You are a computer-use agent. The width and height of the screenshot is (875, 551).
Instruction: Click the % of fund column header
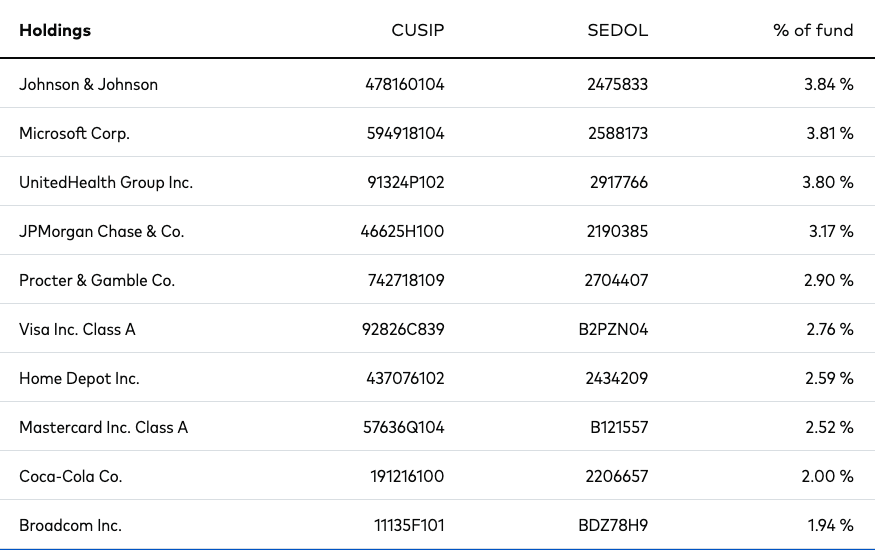(813, 30)
